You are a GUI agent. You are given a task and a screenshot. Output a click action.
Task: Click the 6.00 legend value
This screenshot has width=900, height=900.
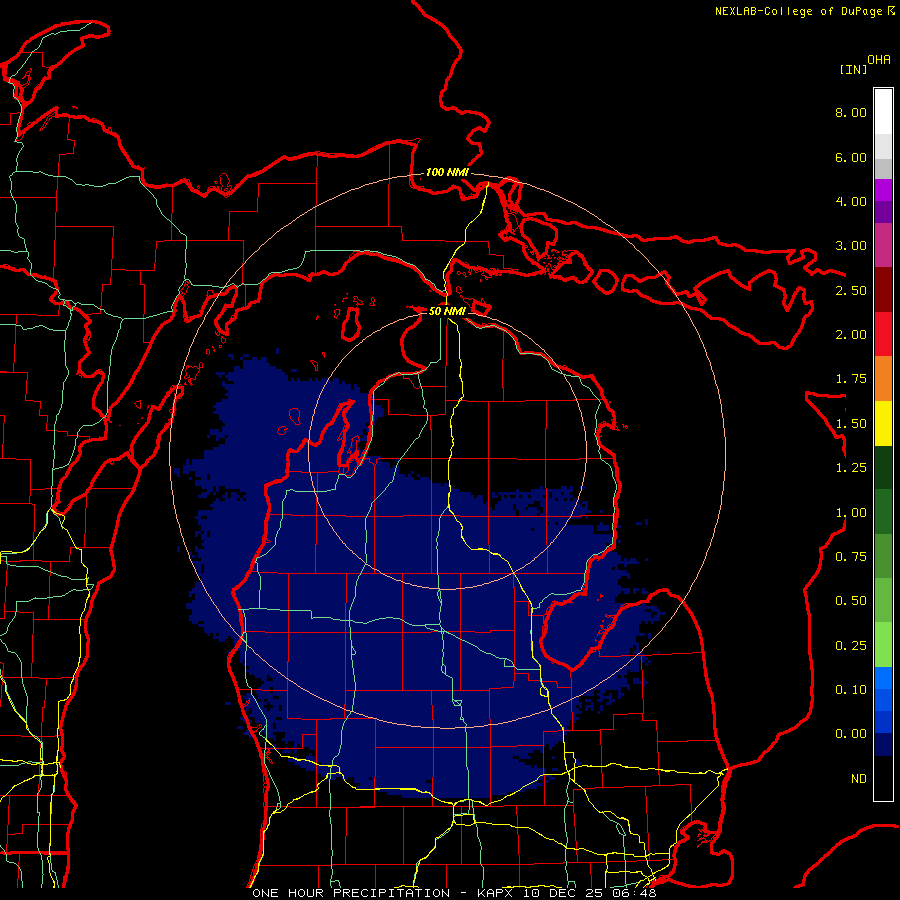click(851, 157)
